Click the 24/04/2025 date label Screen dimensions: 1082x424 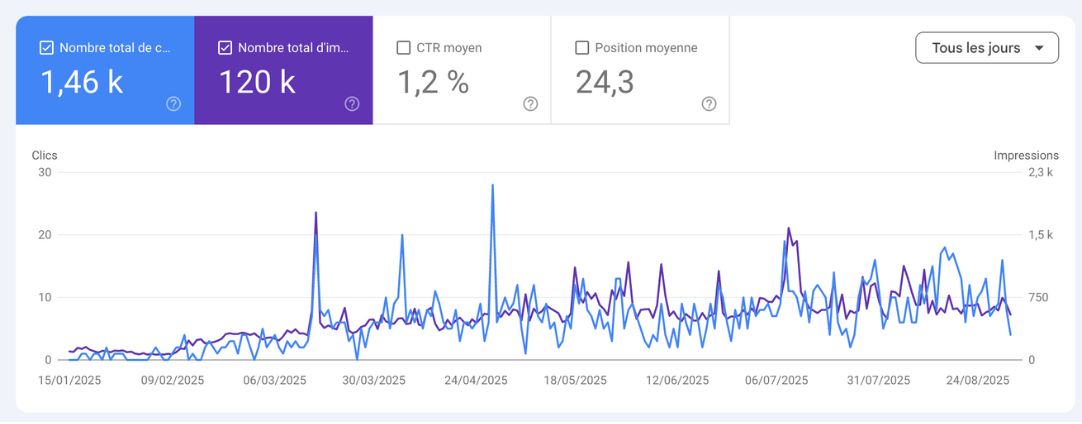click(476, 380)
